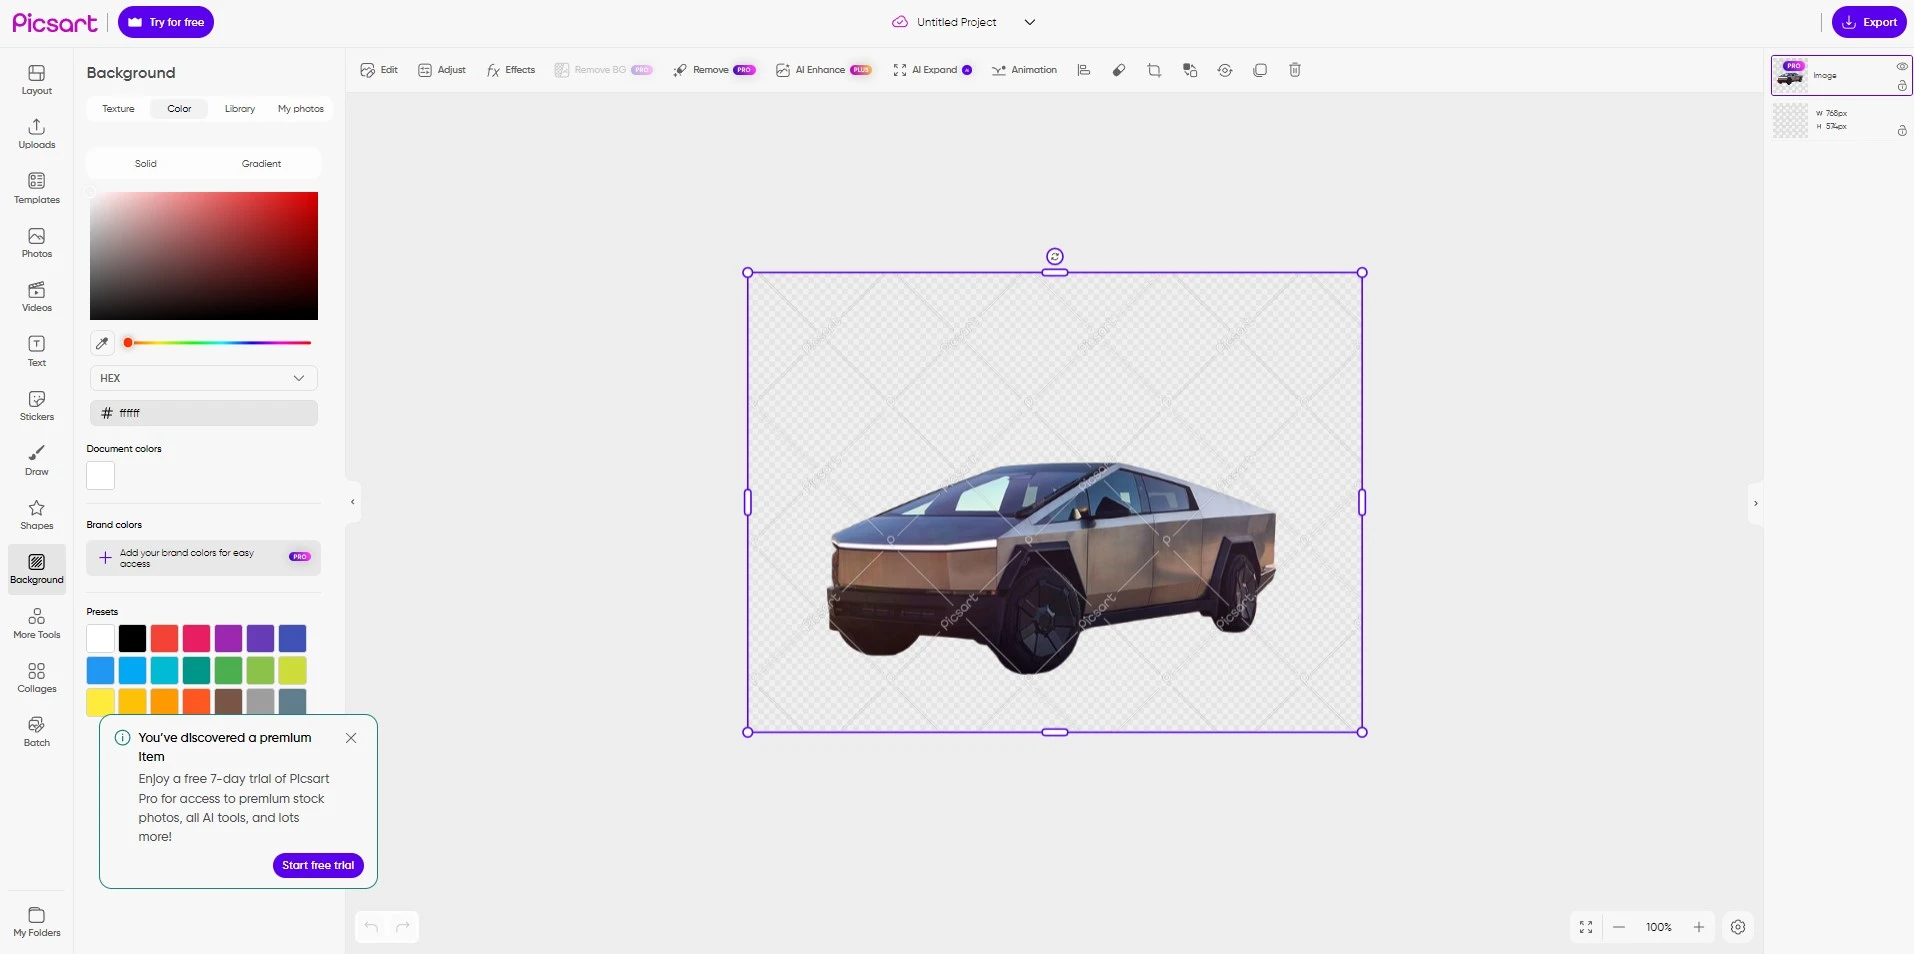Select the Crop tool icon

click(1154, 70)
